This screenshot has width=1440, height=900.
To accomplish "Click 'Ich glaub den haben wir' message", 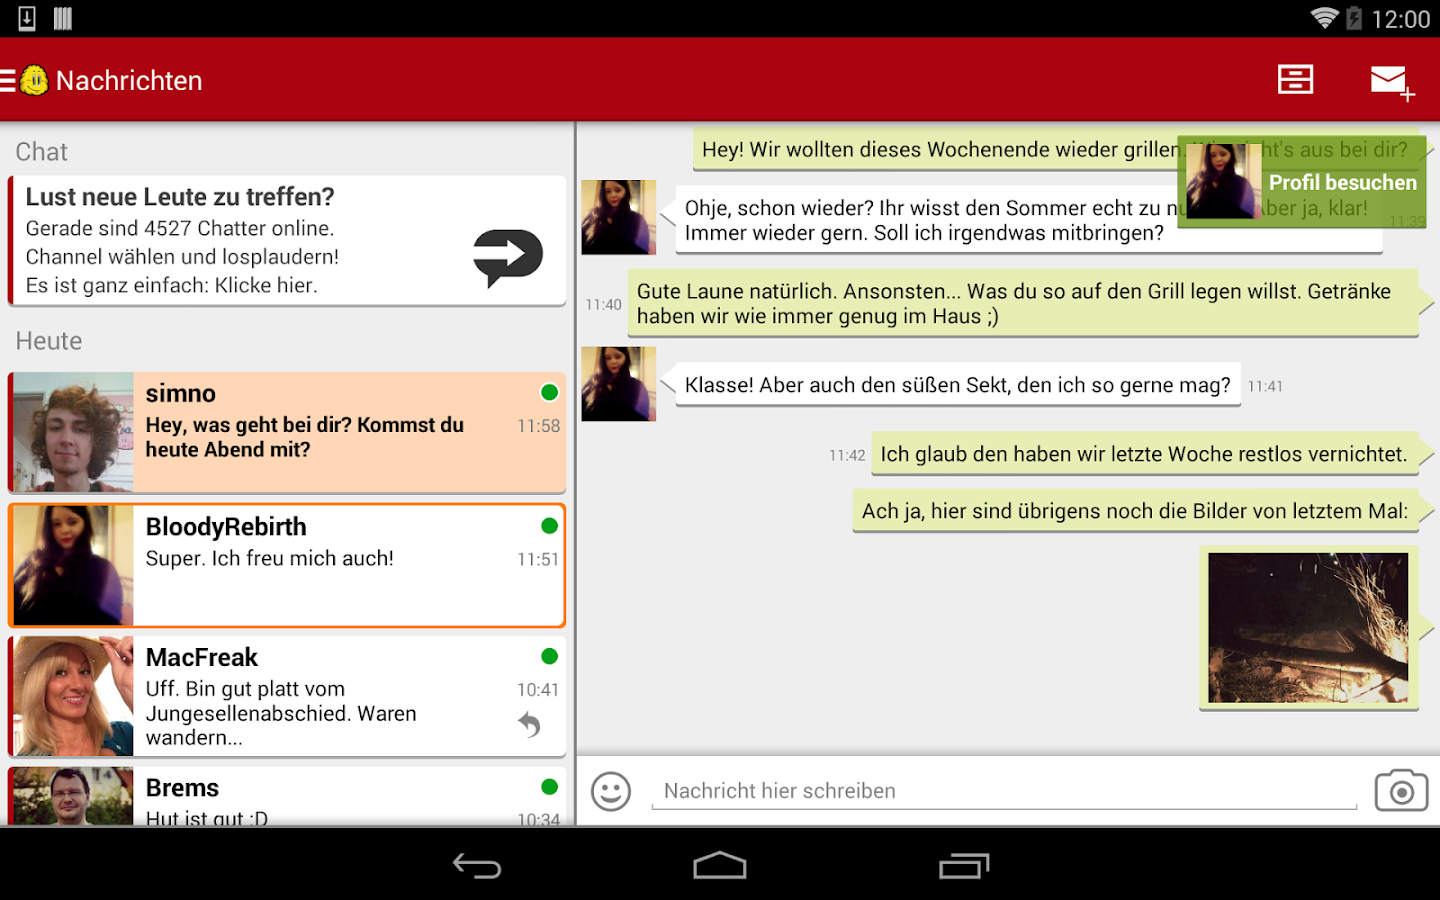I will click(x=1144, y=454).
